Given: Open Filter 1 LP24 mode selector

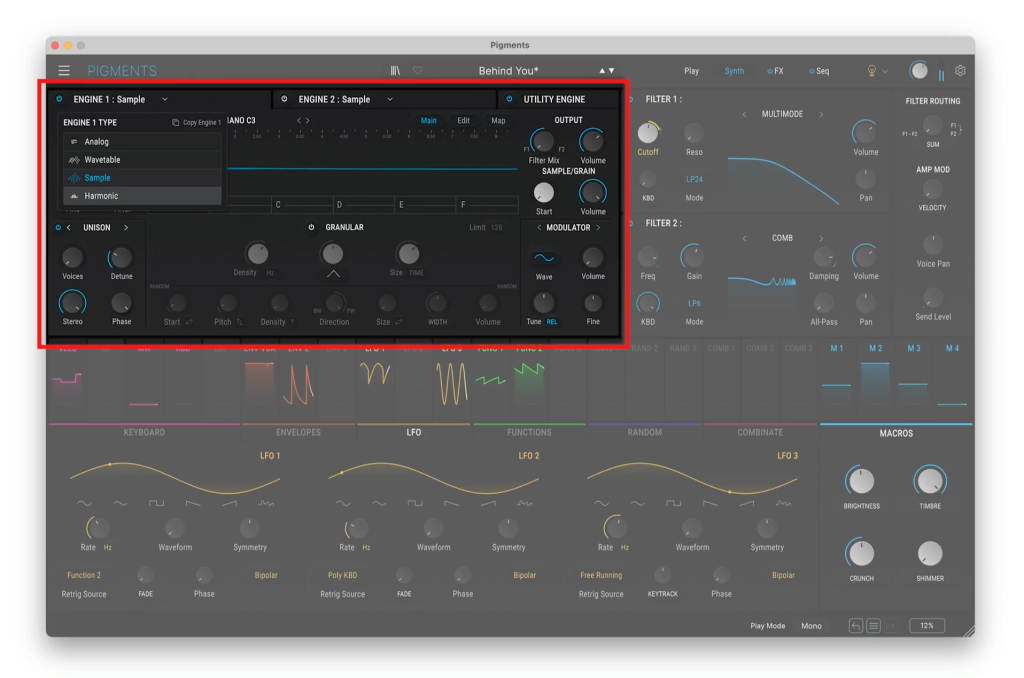Looking at the screenshot, I should pos(694,179).
